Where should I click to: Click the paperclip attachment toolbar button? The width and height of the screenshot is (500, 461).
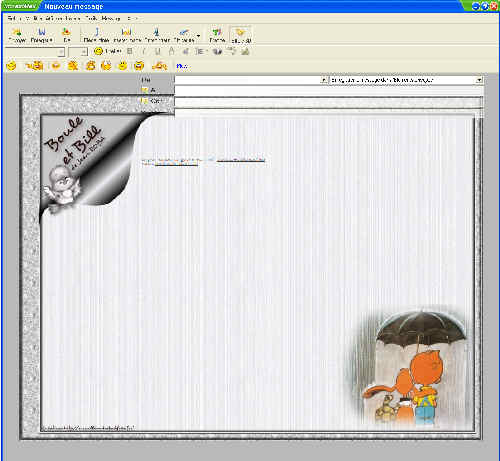tap(96, 35)
